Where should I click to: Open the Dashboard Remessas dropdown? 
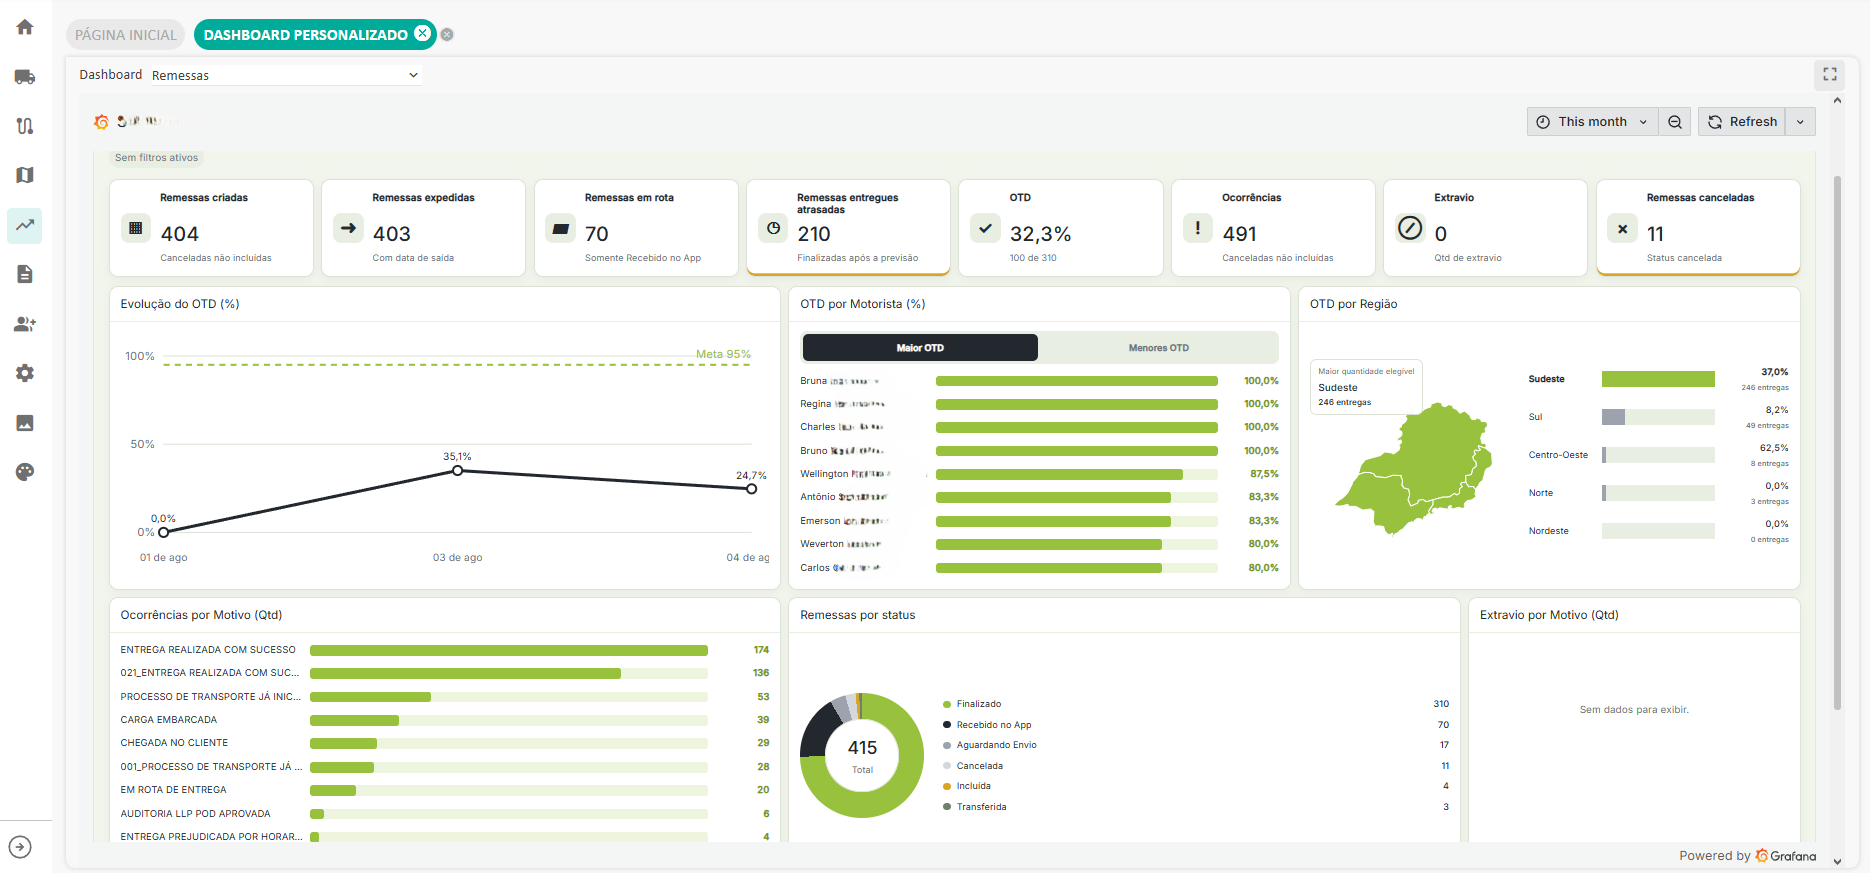286,75
